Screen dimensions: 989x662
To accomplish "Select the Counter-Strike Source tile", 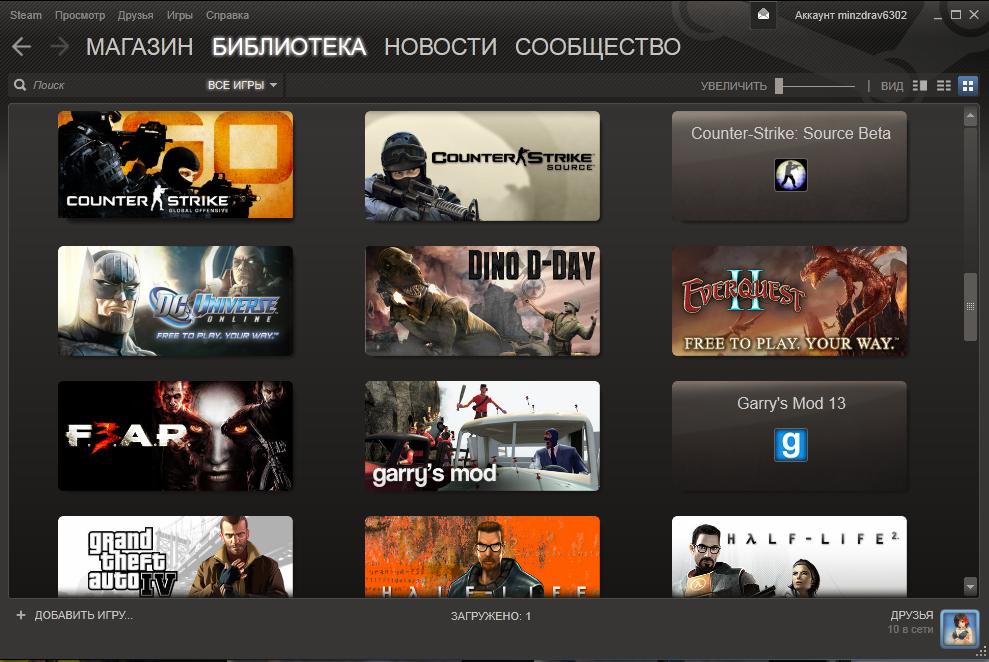I will pos(483,166).
